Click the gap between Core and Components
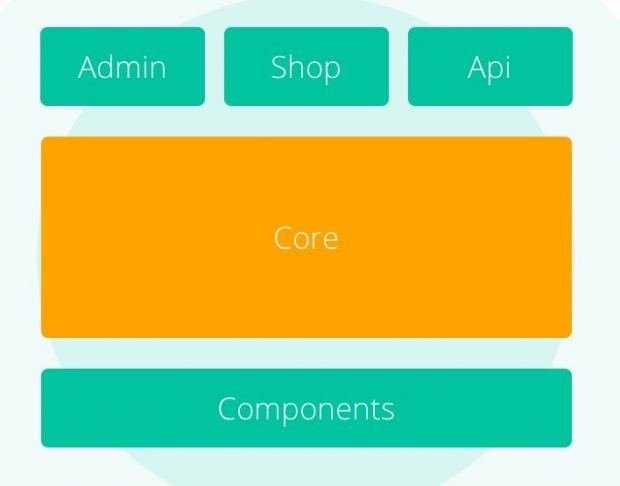This screenshot has height=486, width=620. point(306,353)
